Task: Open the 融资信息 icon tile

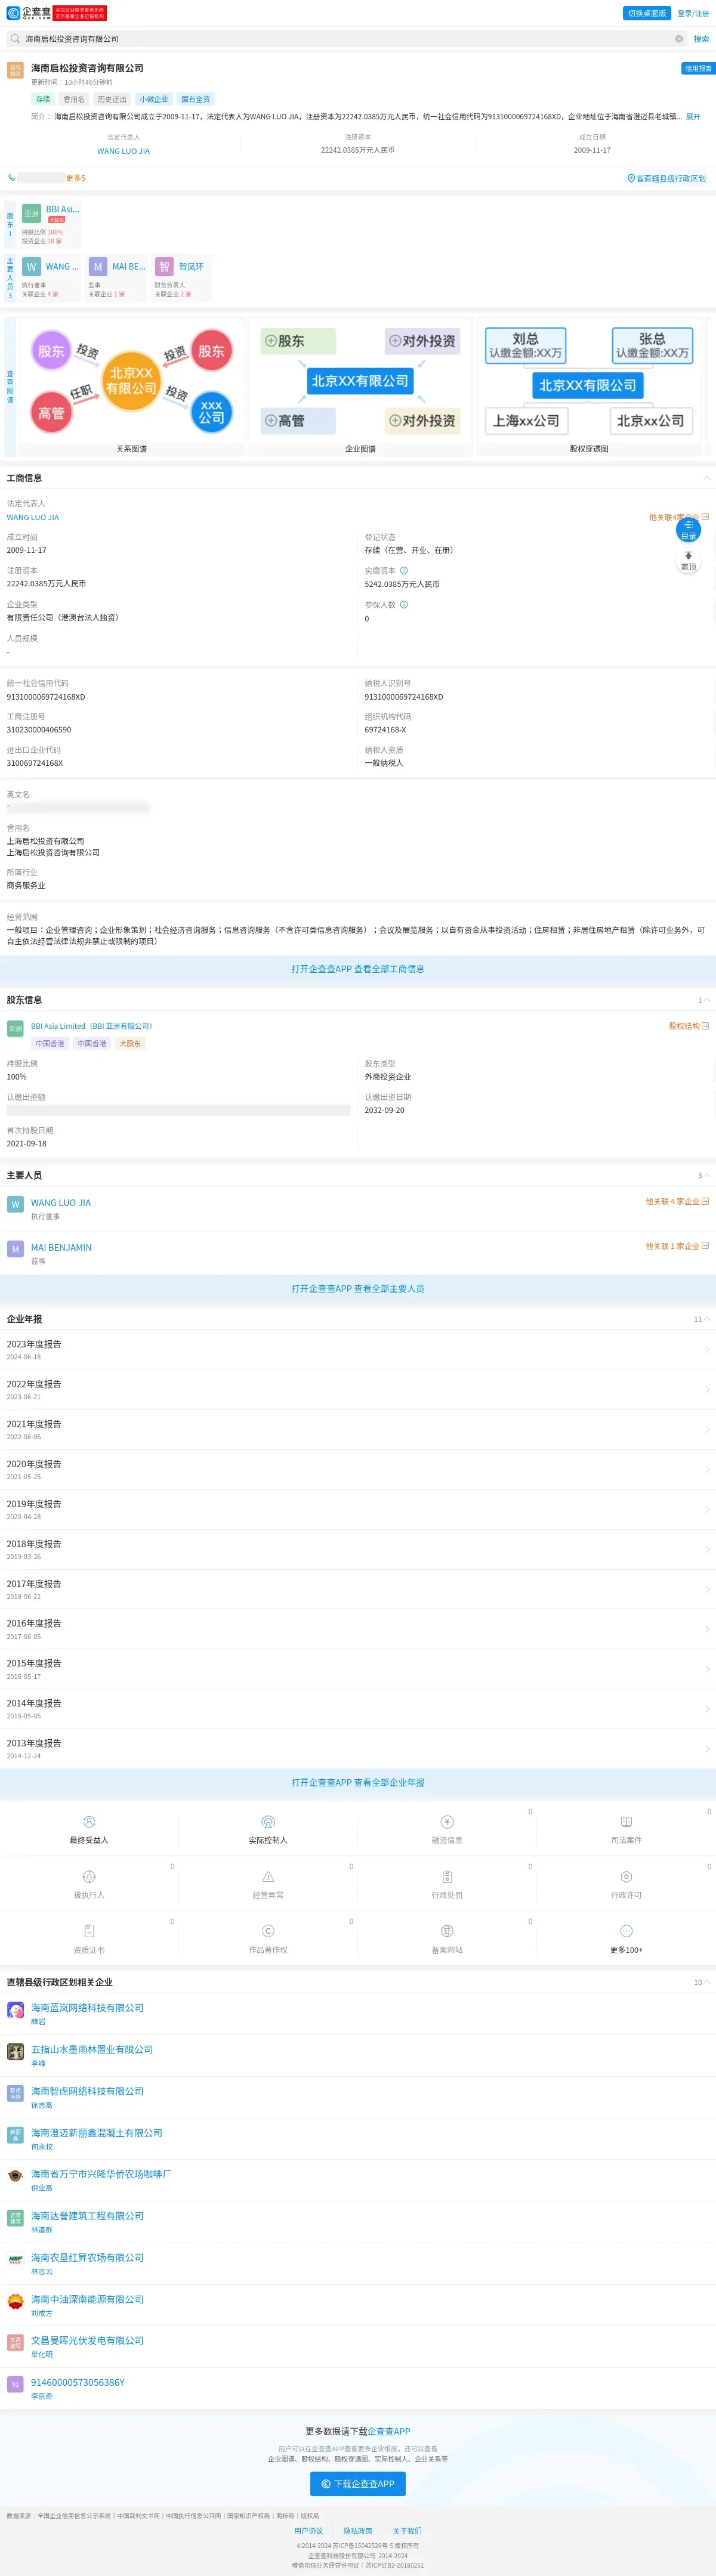Action: click(x=447, y=1830)
